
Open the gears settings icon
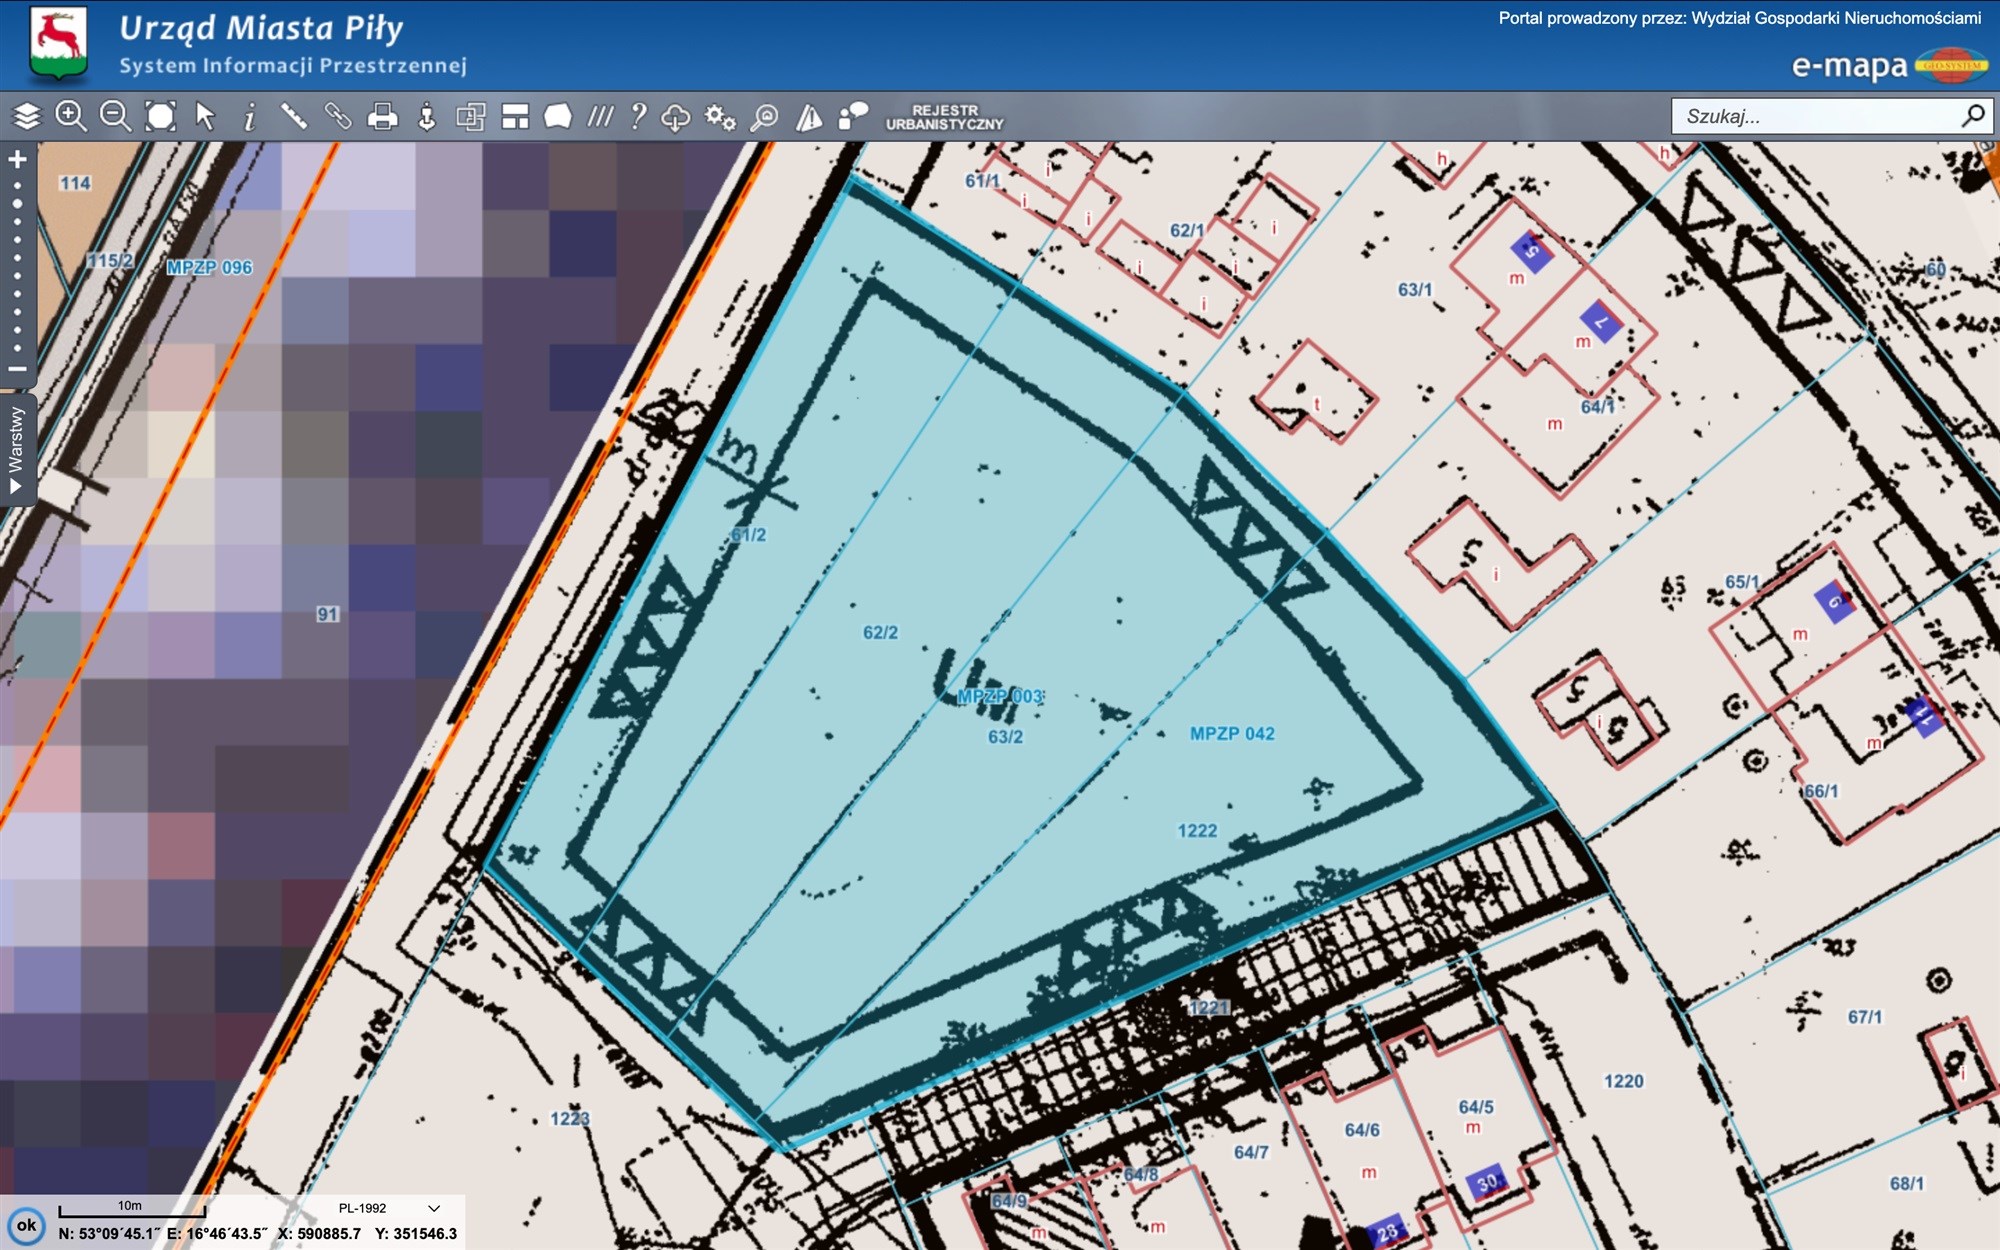click(x=720, y=117)
